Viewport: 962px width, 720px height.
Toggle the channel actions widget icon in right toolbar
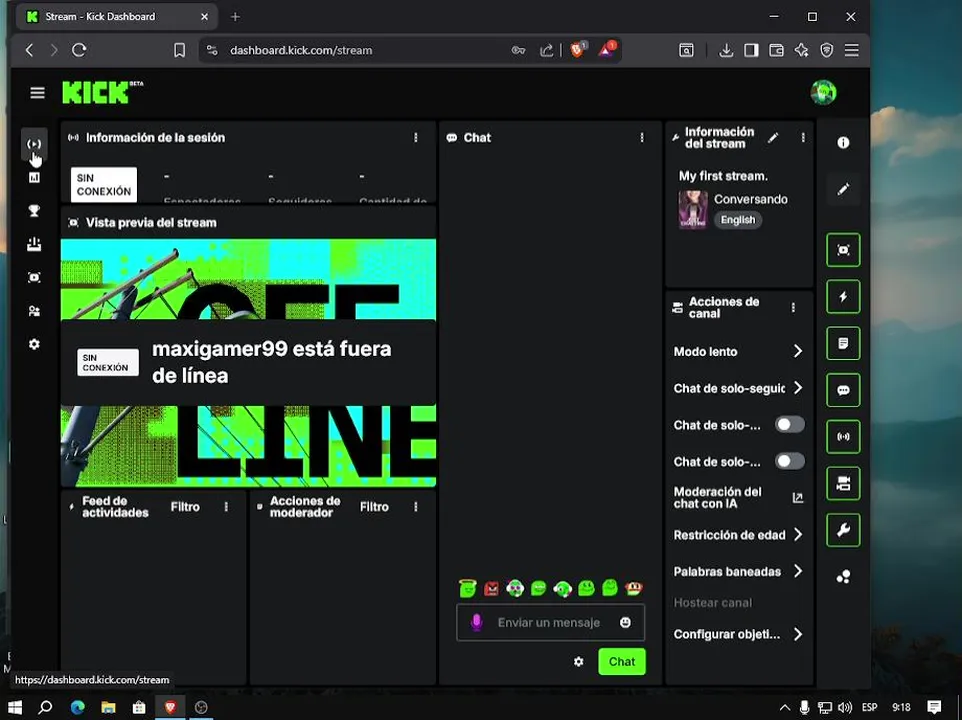[x=843, y=483]
